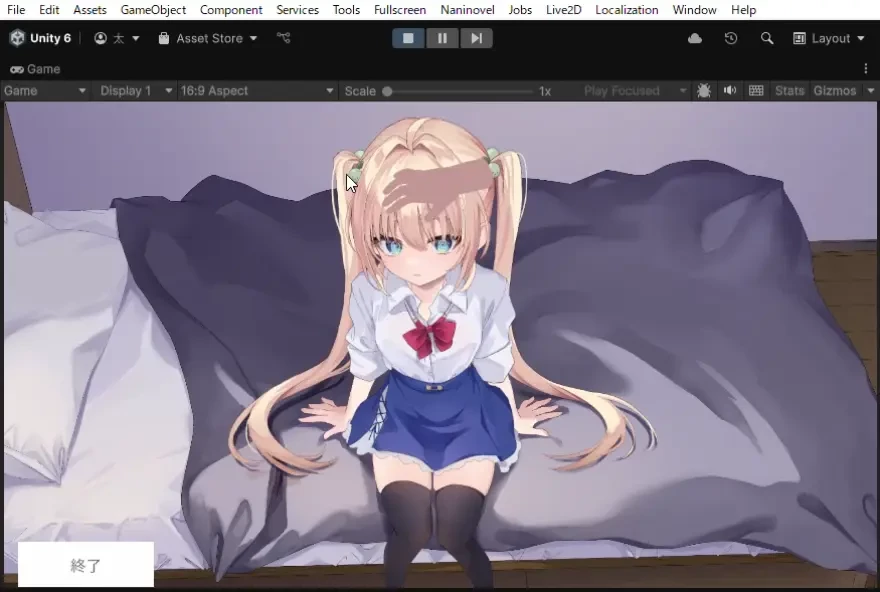Open the version control graph icon
The height and width of the screenshot is (592, 880).
pos(283,38)
